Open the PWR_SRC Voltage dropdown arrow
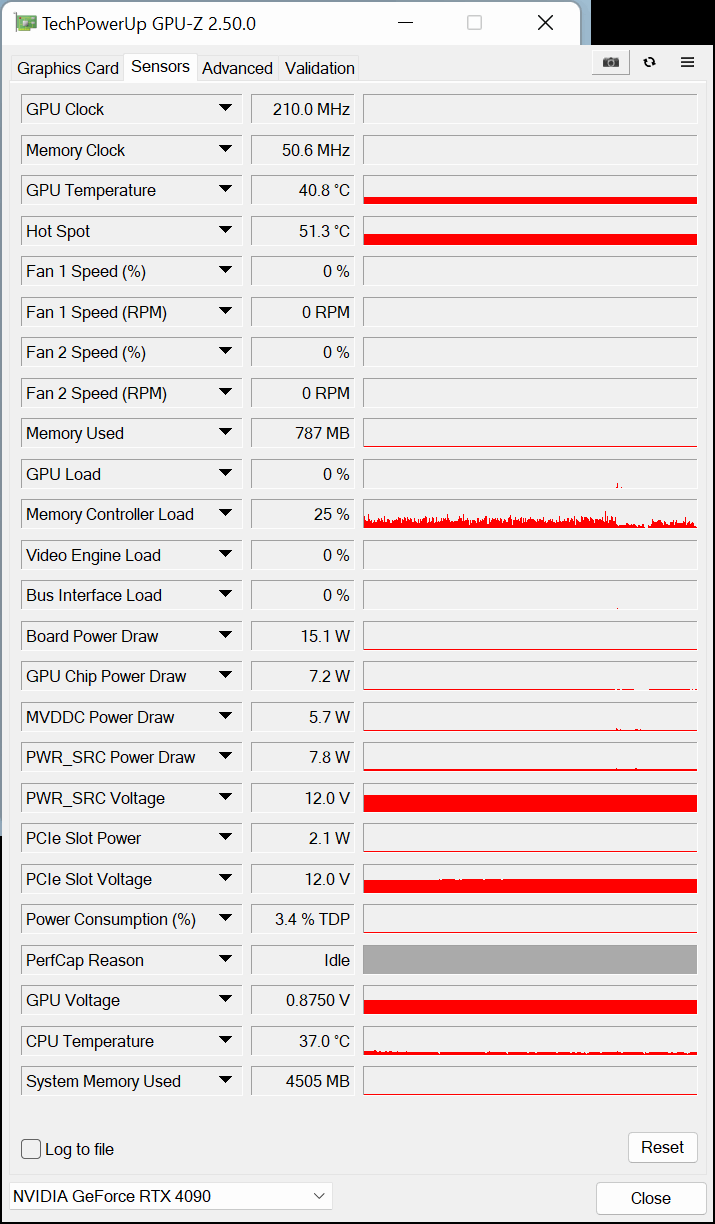 (x=226, y=798)
